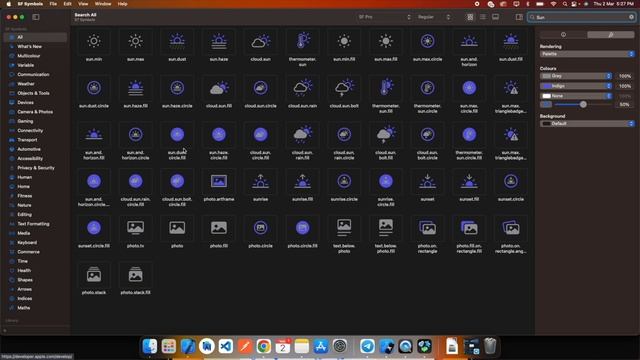
Task: Select the sun.max.circle symbol
Action: 427,41
